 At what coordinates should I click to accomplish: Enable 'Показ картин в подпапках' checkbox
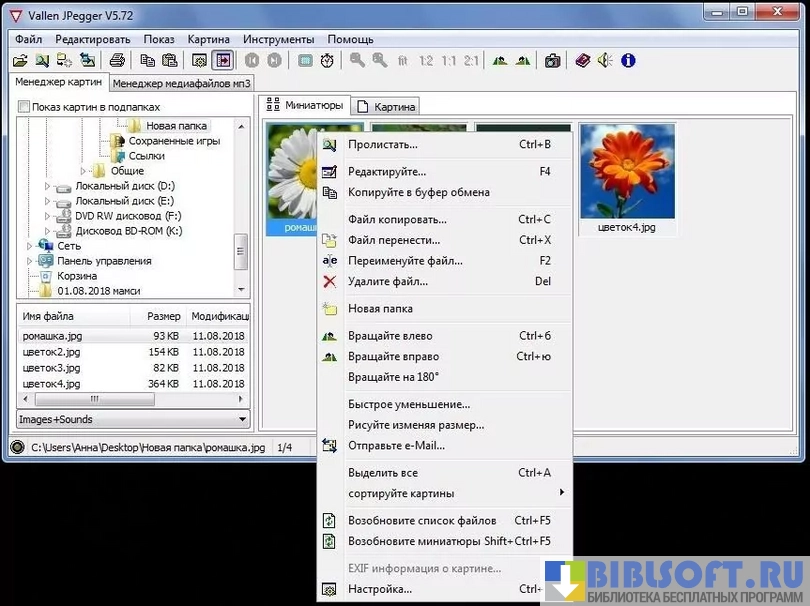(24, 107)
